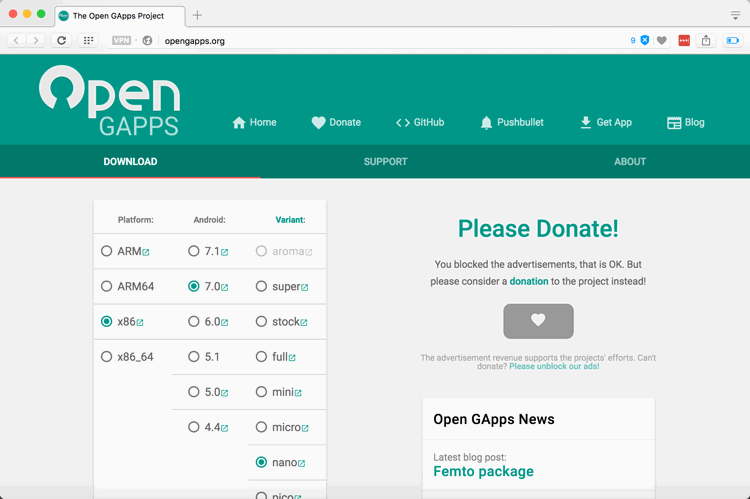
Task: Select the ARM64 platform radio button
Action: tap(106, 286)
